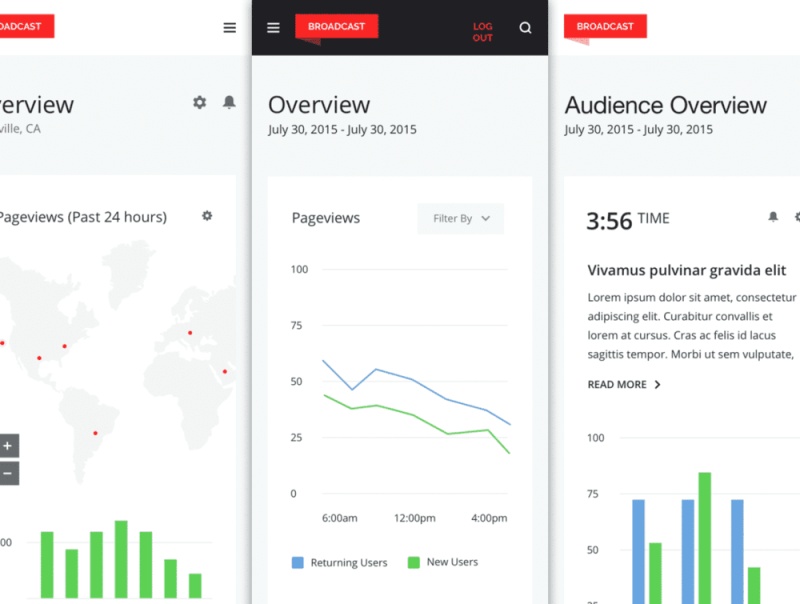Toggle Returning Users legend label

(x=348, y=563)
